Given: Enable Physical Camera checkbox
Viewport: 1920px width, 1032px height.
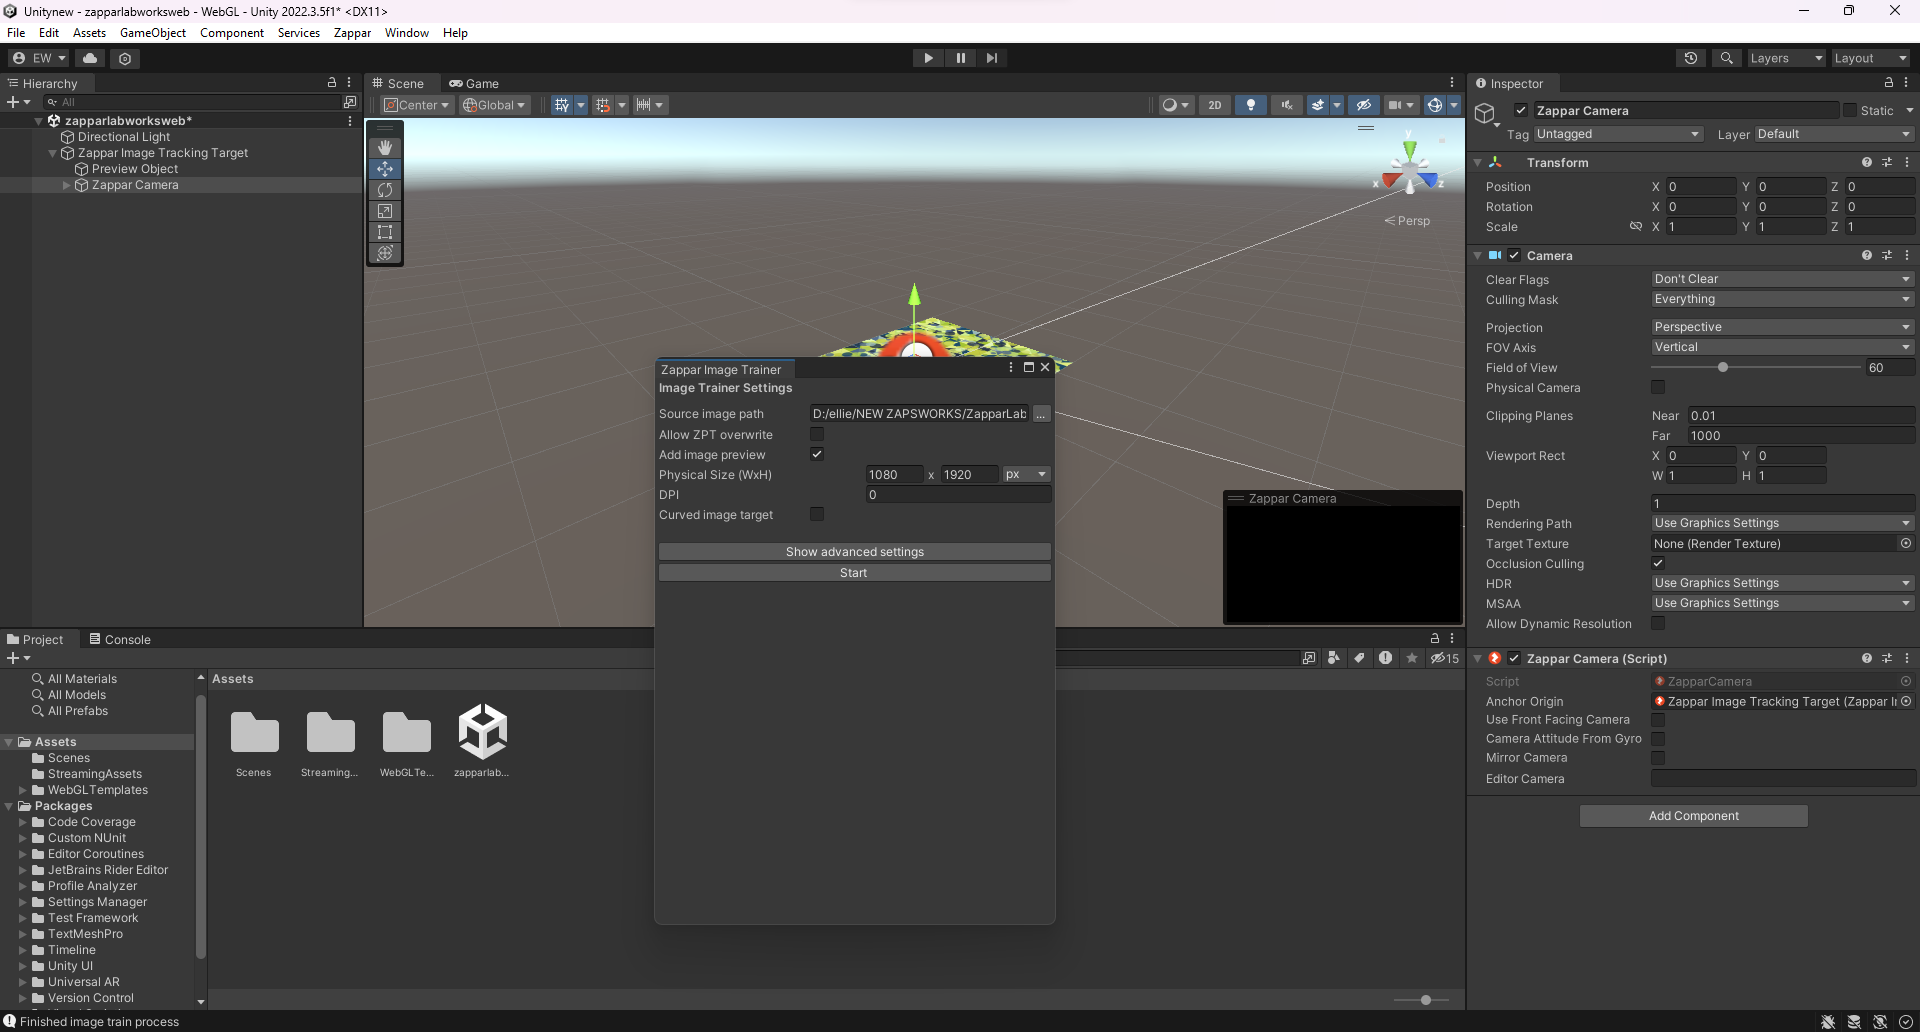Looking at the screenshot, I should click(x=1658, y=387).
